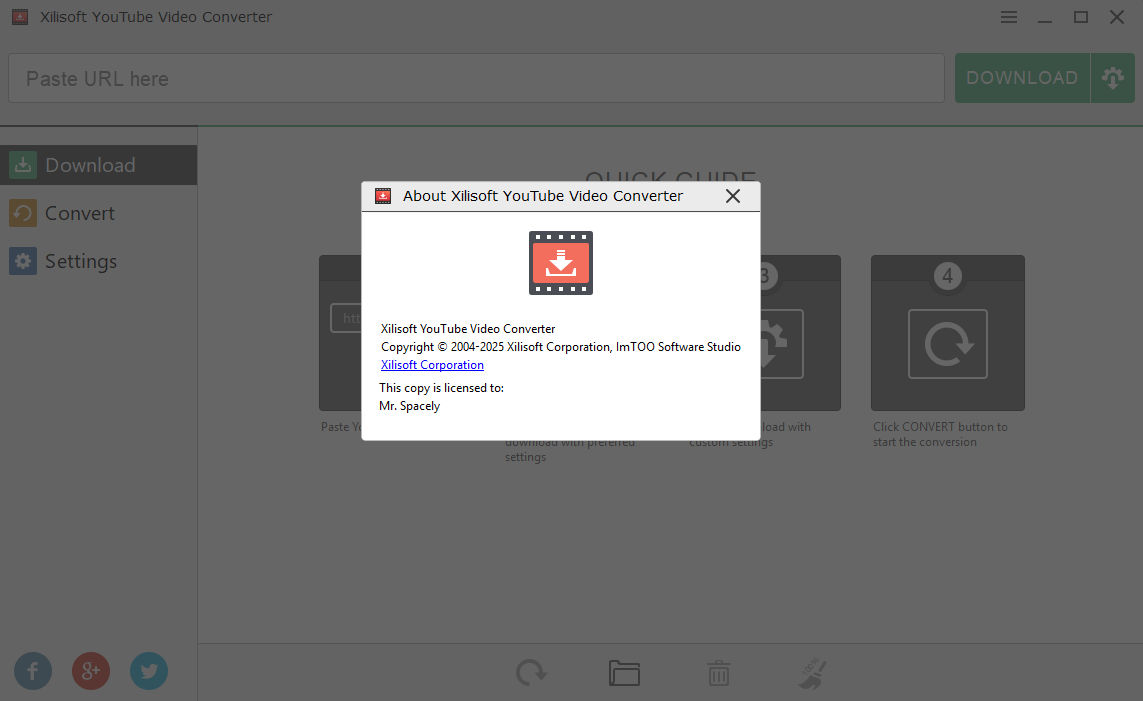Click the Facebook share icon

[33, 671]
